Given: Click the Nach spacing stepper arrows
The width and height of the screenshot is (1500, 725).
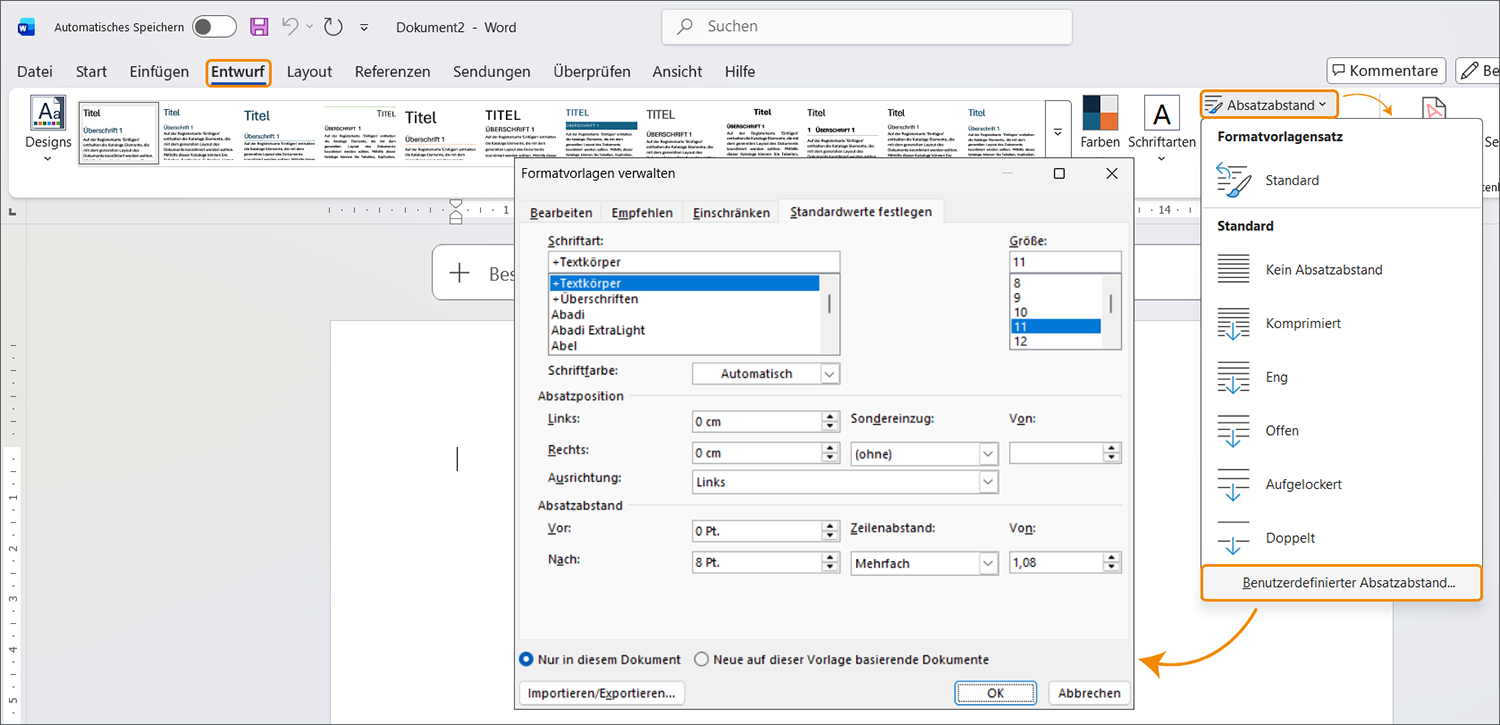Looking at the screenshot, I should pos(829,563).
